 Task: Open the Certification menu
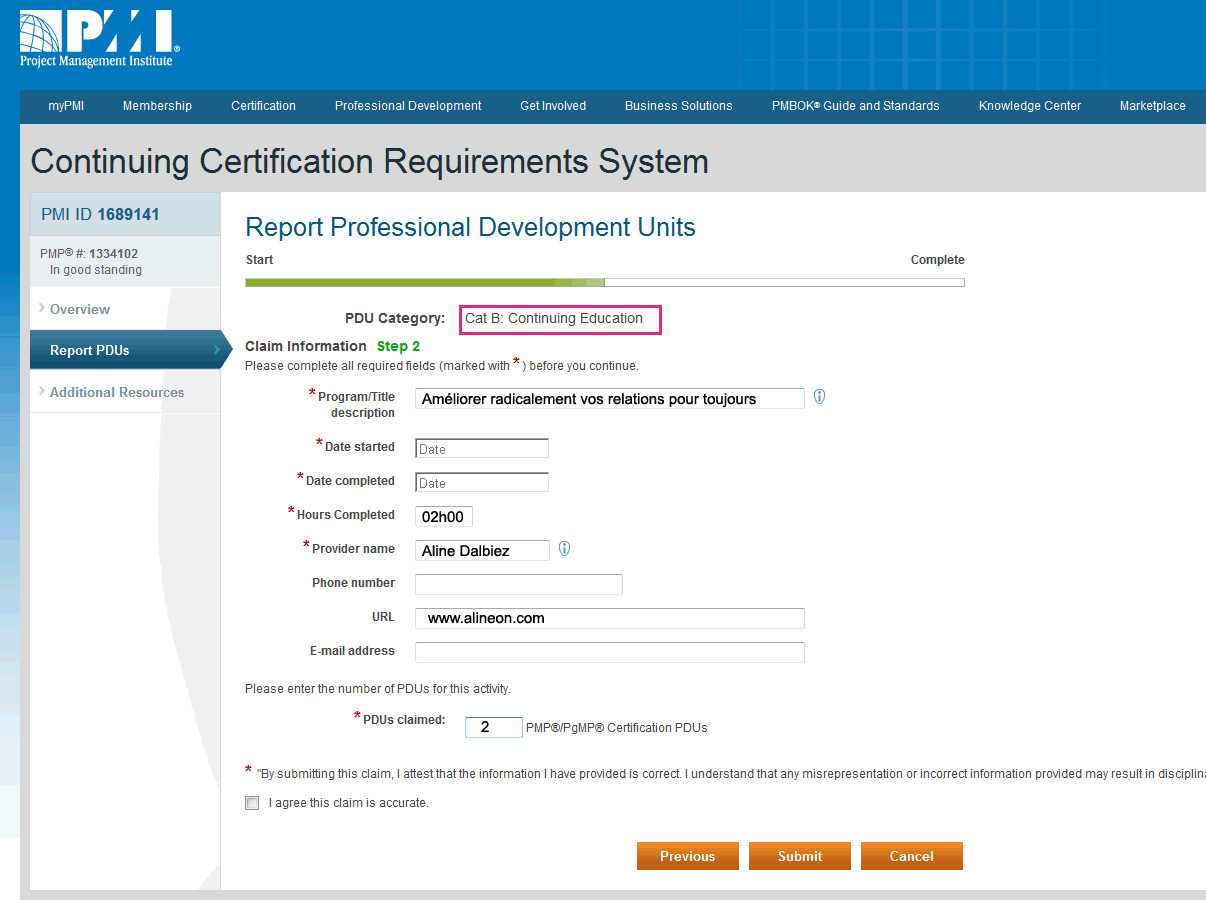tap(263, 106)
